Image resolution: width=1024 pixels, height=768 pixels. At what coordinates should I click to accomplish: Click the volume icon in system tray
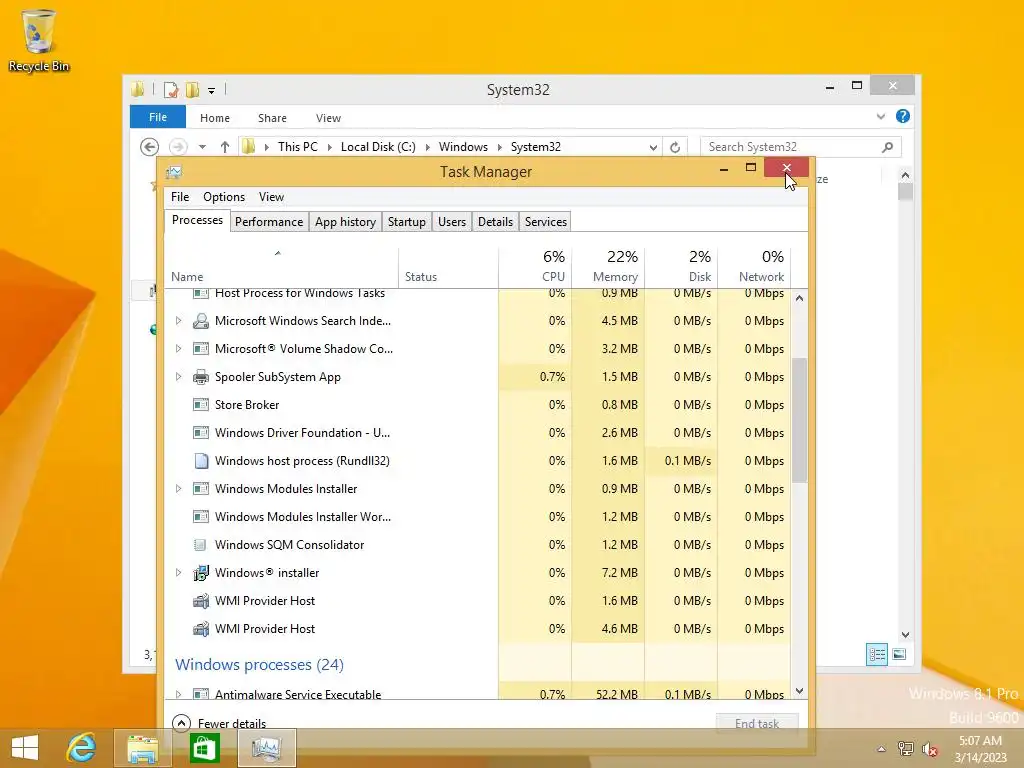930,748
